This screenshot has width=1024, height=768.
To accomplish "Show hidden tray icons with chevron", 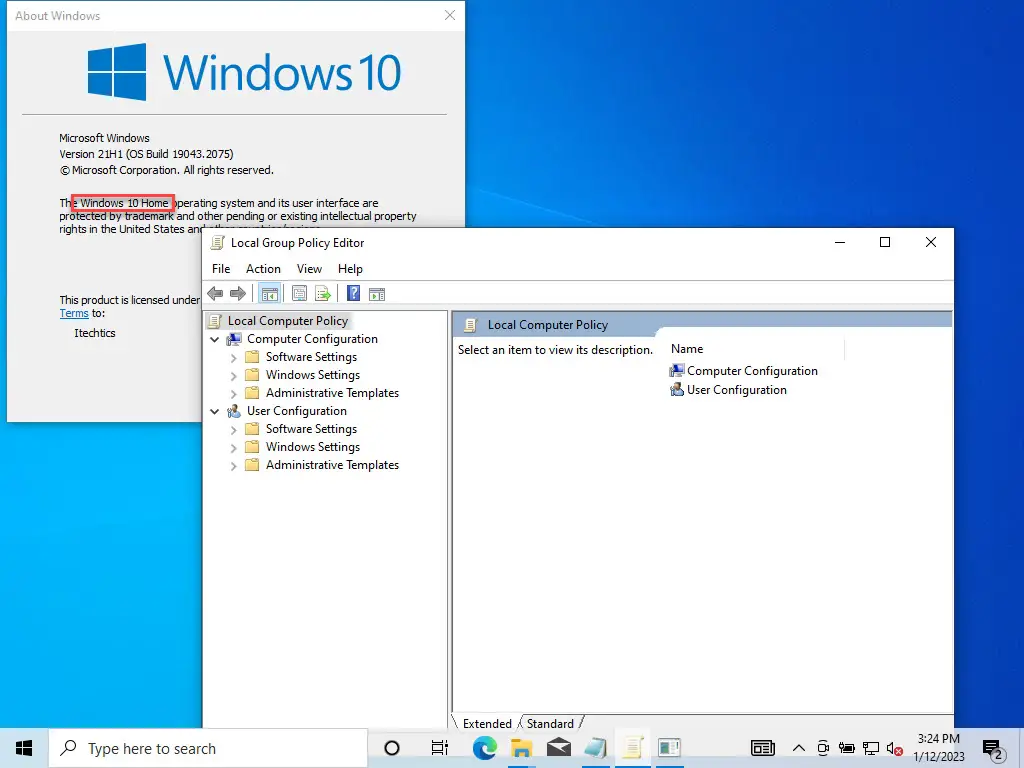I will tap(799, 748).
